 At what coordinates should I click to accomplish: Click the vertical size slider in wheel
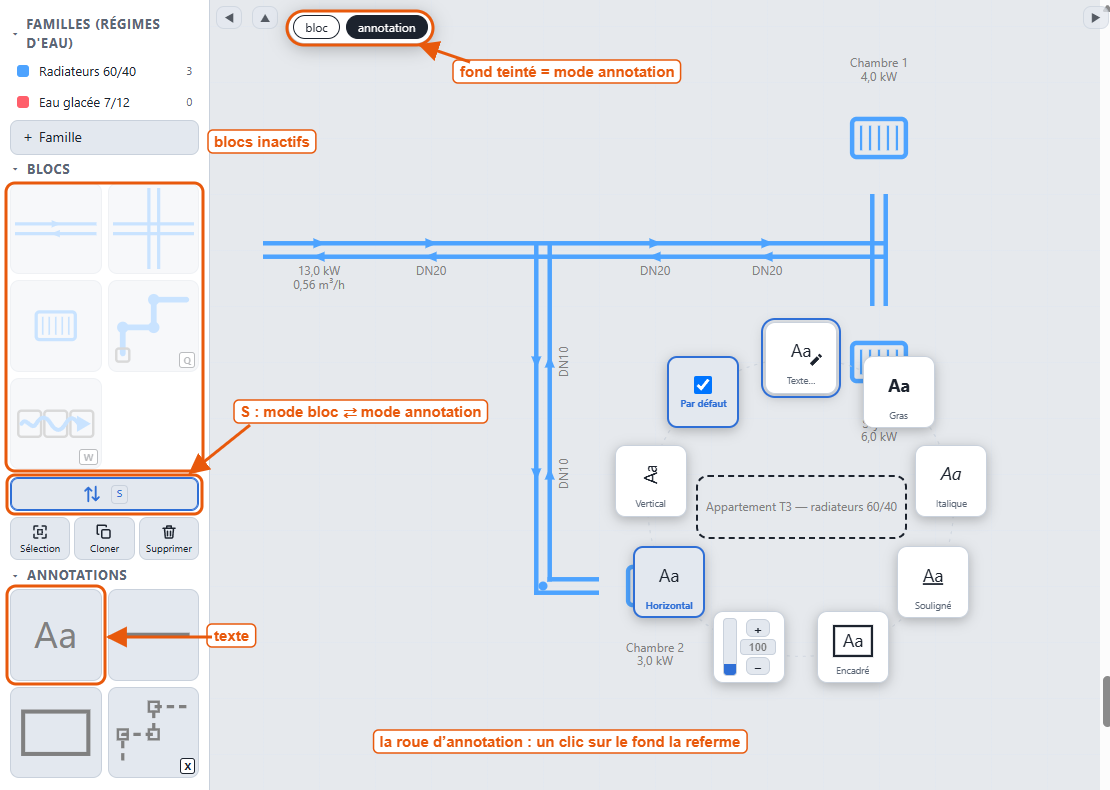pyautogui.click(x=730, y=647)
